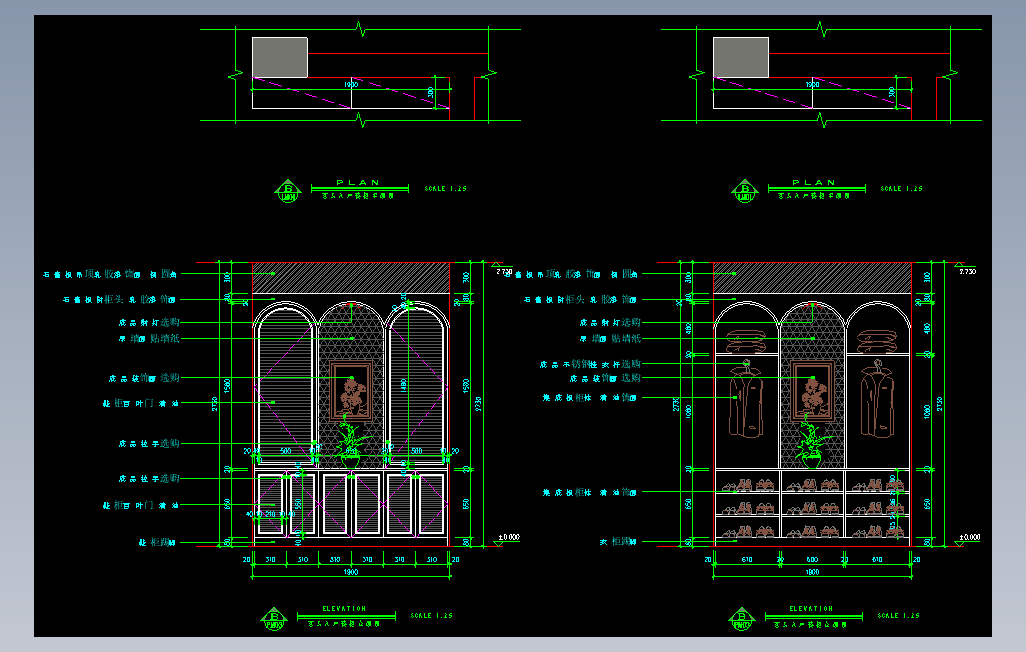Screen dimensions: 1026x652
Task: Click the SCALE 1:25 label next to right ELEVATION
Action: coord(899,615)
